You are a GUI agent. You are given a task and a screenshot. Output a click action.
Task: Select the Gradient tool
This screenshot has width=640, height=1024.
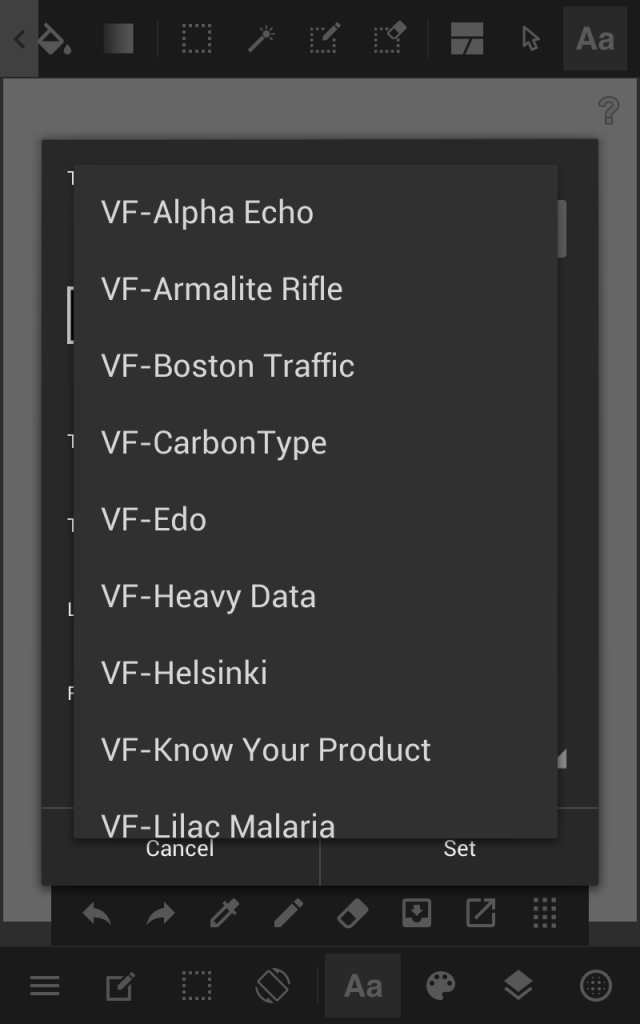pos(118,39)
